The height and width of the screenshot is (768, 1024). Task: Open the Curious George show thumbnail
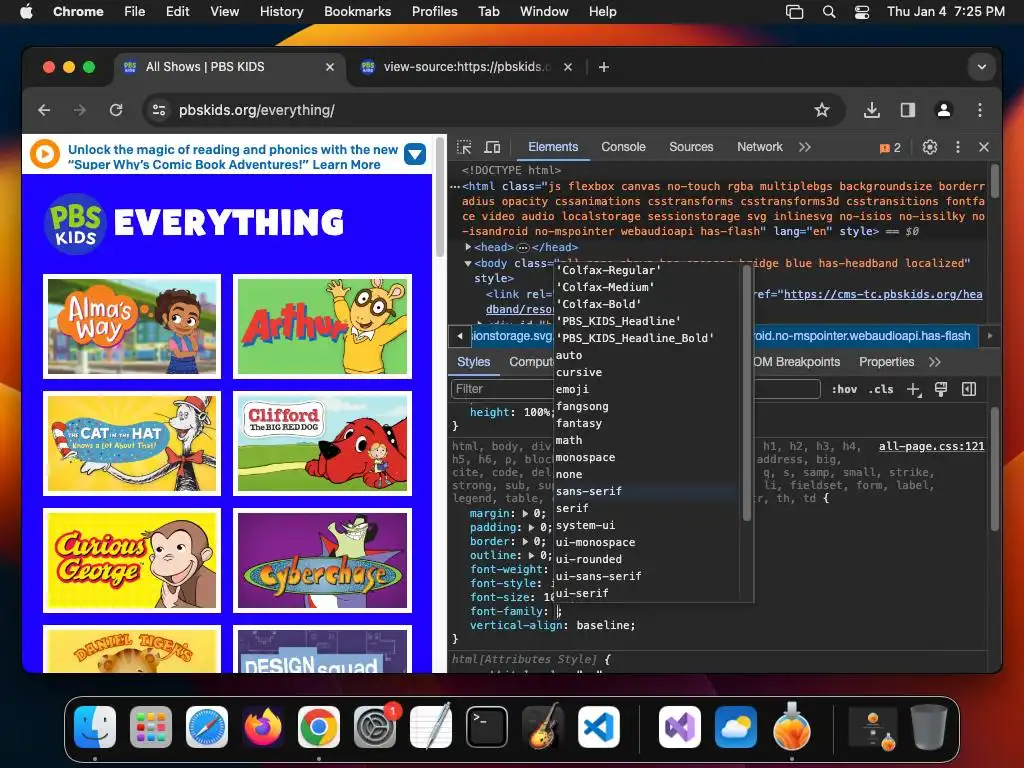point(132,560)
